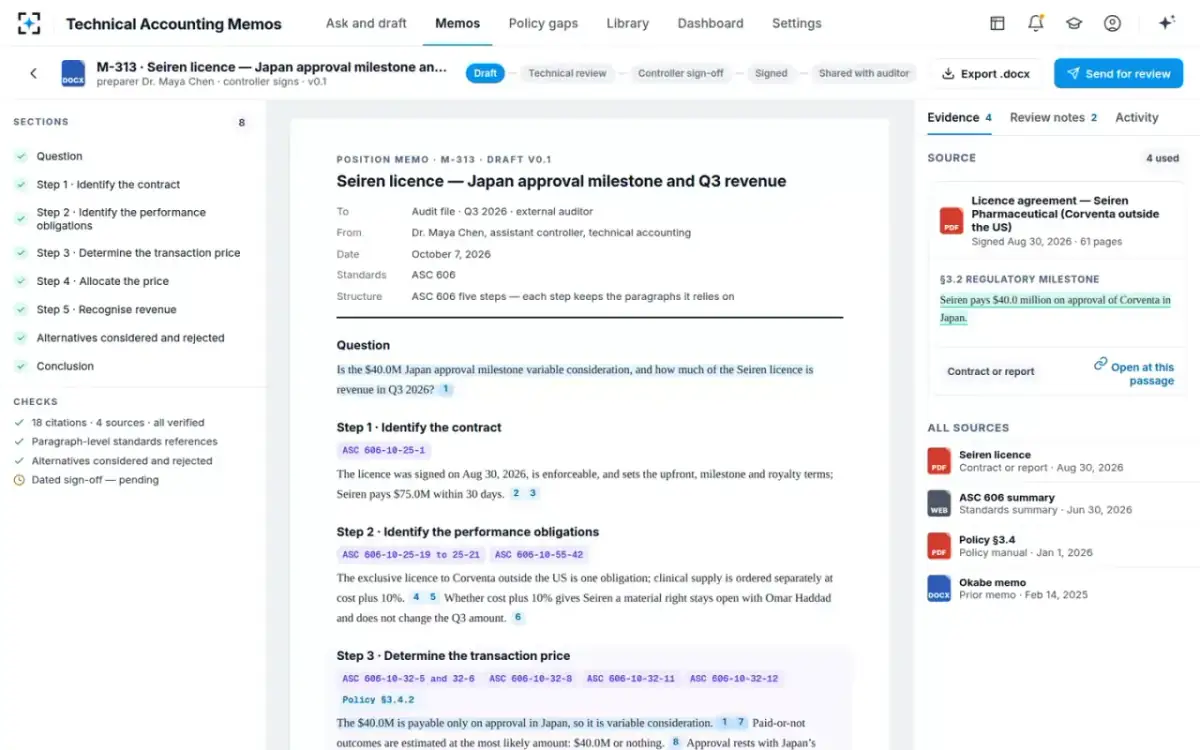Click the ASC 606-10-32-8 reference chip
1200x750 pixels.
coord(530,679)
